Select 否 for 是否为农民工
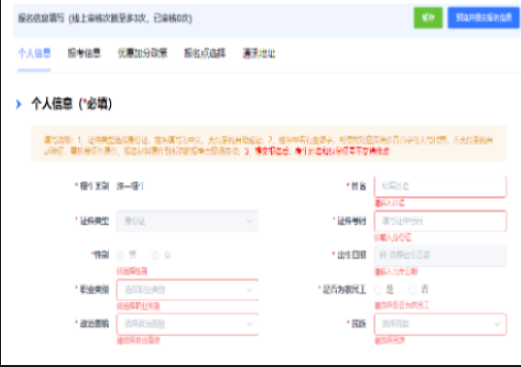The width and height of the screenshot is (521, 367). [x=413, y=290]
